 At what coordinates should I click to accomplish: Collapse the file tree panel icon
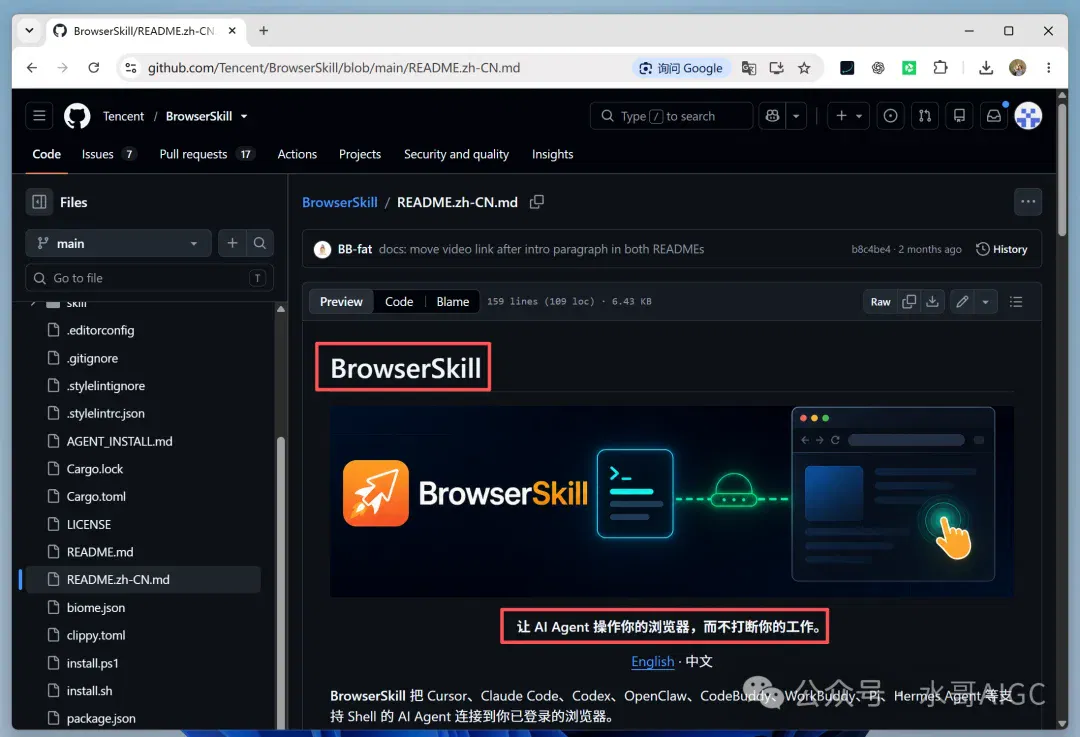point(39,202)
